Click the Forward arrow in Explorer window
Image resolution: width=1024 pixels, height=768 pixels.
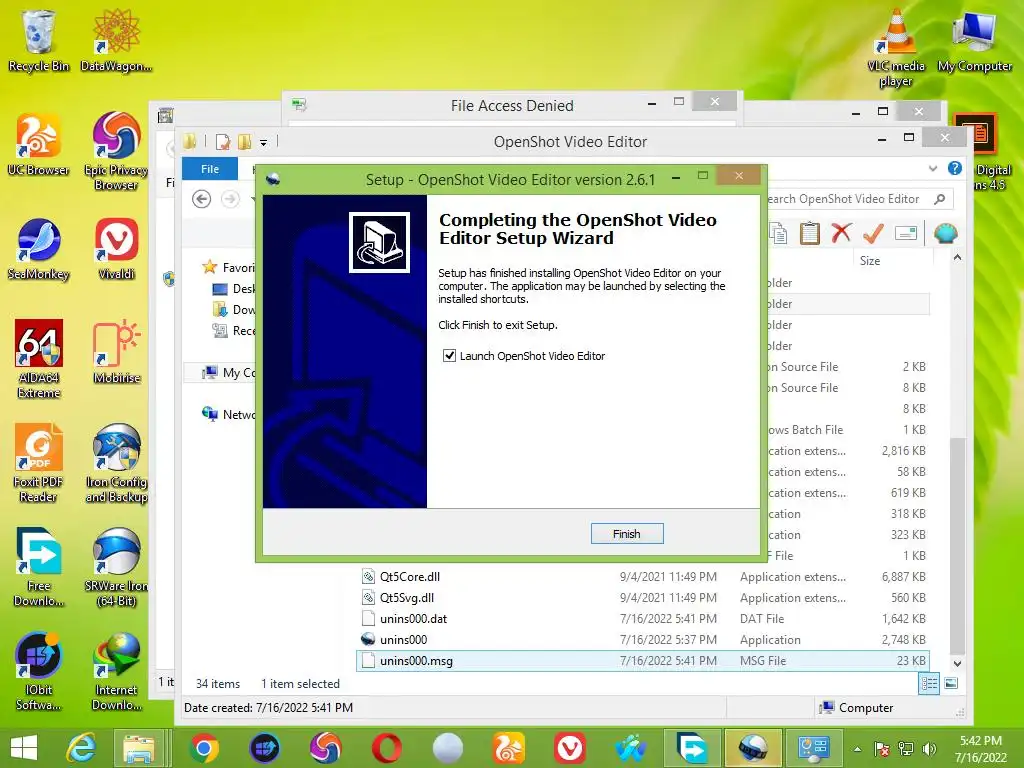(x=230, y=199)
